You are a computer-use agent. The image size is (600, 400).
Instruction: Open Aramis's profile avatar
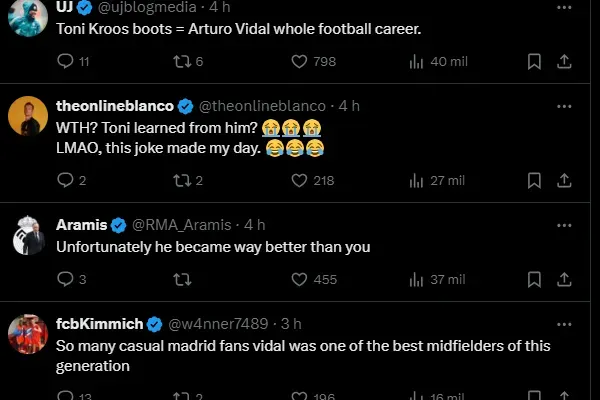(x=28, y=236)
